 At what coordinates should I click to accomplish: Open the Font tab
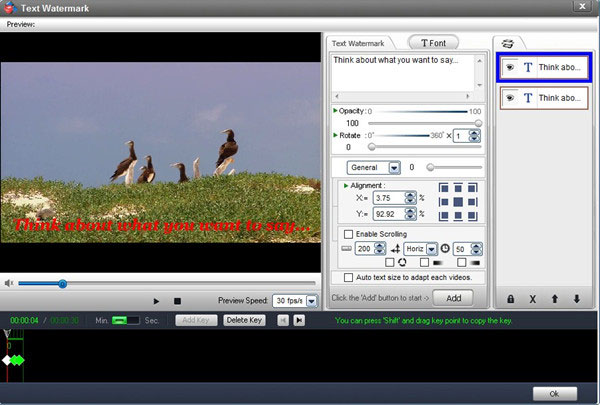433,43
